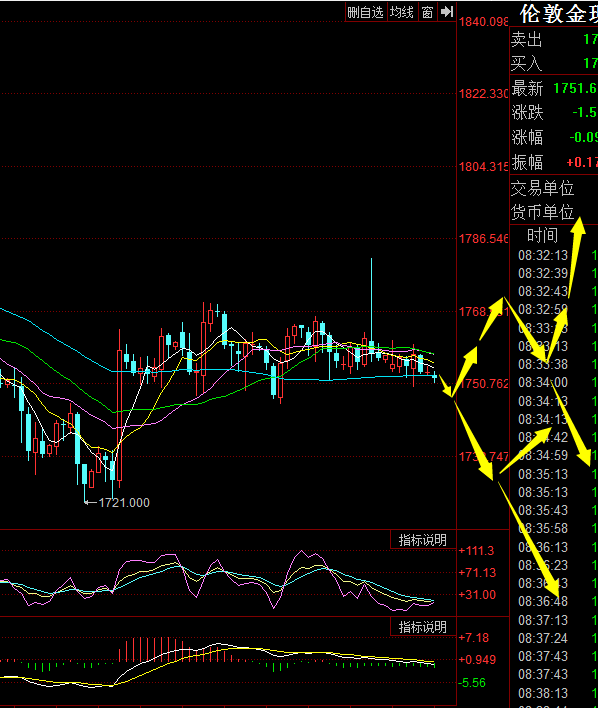Click the +71.13 indicator axis label
Image resolution: width=598 pixels, height=708 pixels.
(477, 573)
